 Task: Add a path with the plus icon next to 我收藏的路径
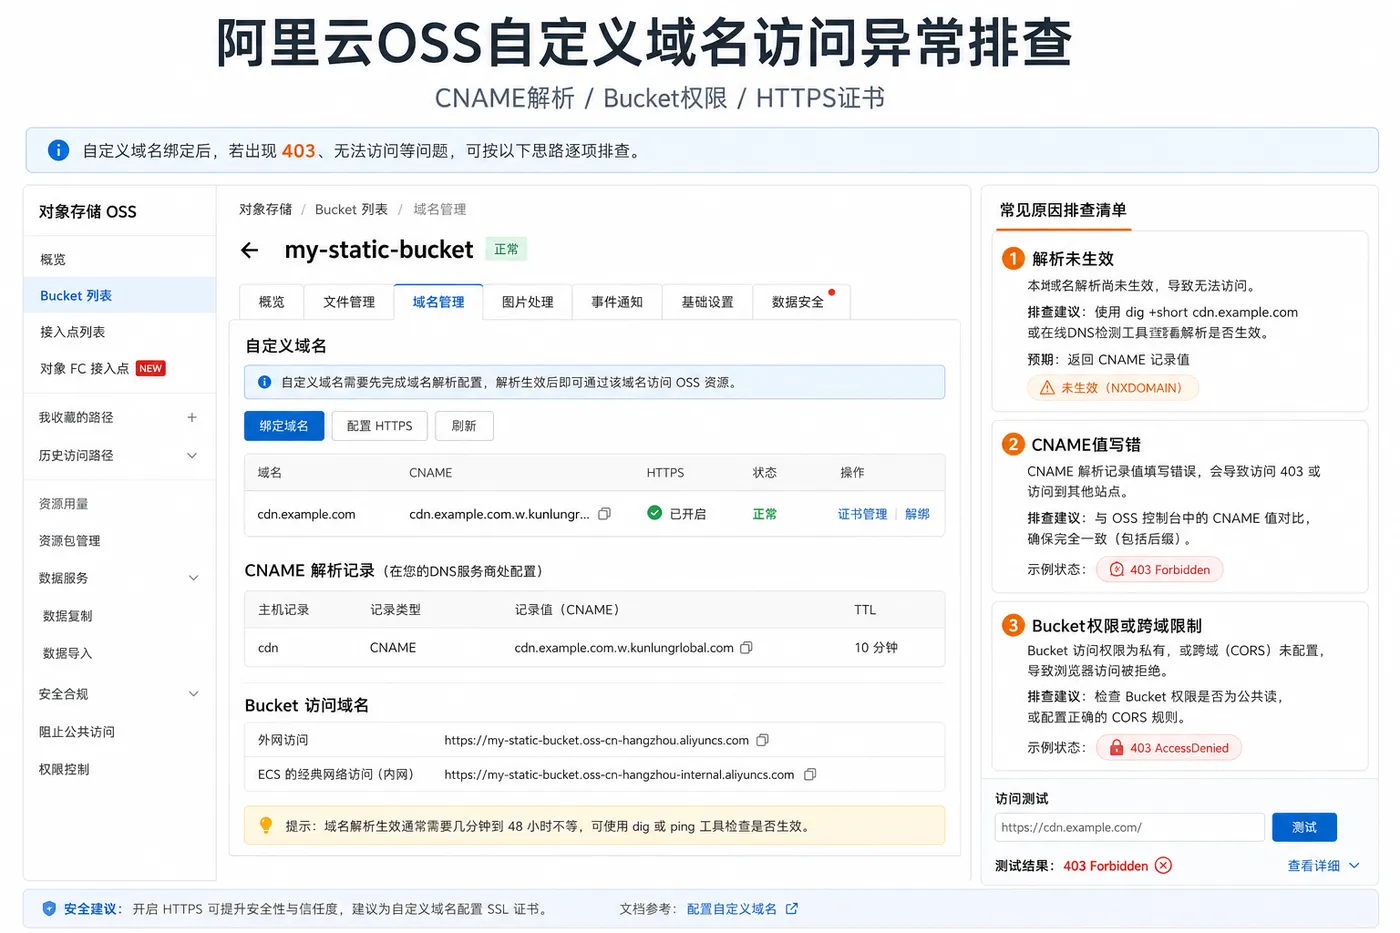click(192, 417)
